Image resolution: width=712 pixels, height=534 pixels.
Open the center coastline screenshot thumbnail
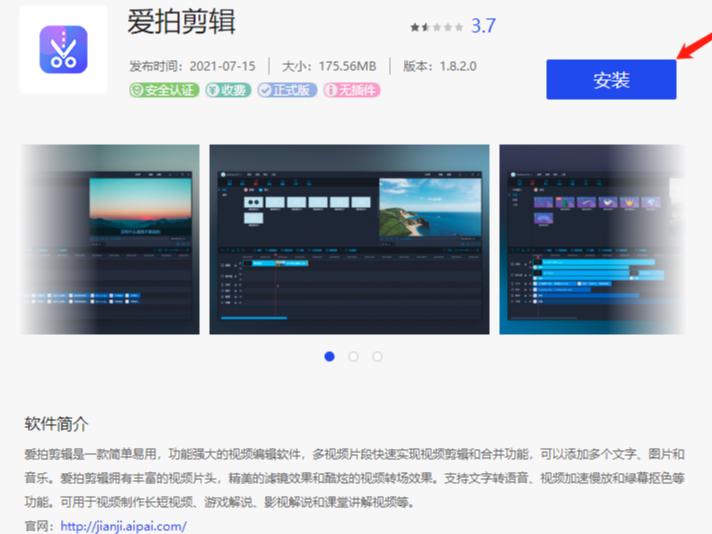349,239
